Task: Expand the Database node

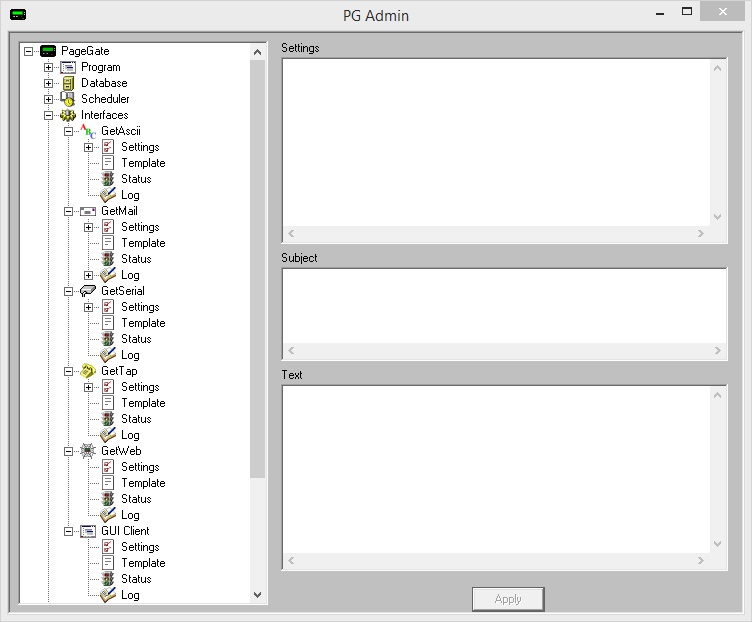Action: pyautogui.click(x=48, y=83)
